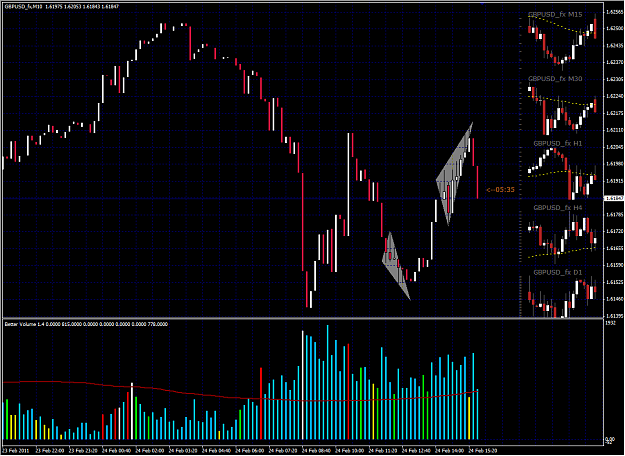Screen dimensions: 625x456
Task: Click the 24 Feb 03:20 time axis label
Action: tap(183, 451)
